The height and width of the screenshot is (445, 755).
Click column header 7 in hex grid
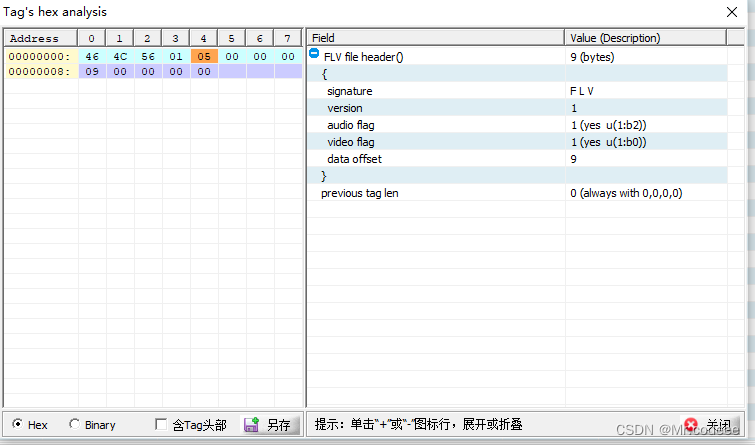tap(287, 38)
